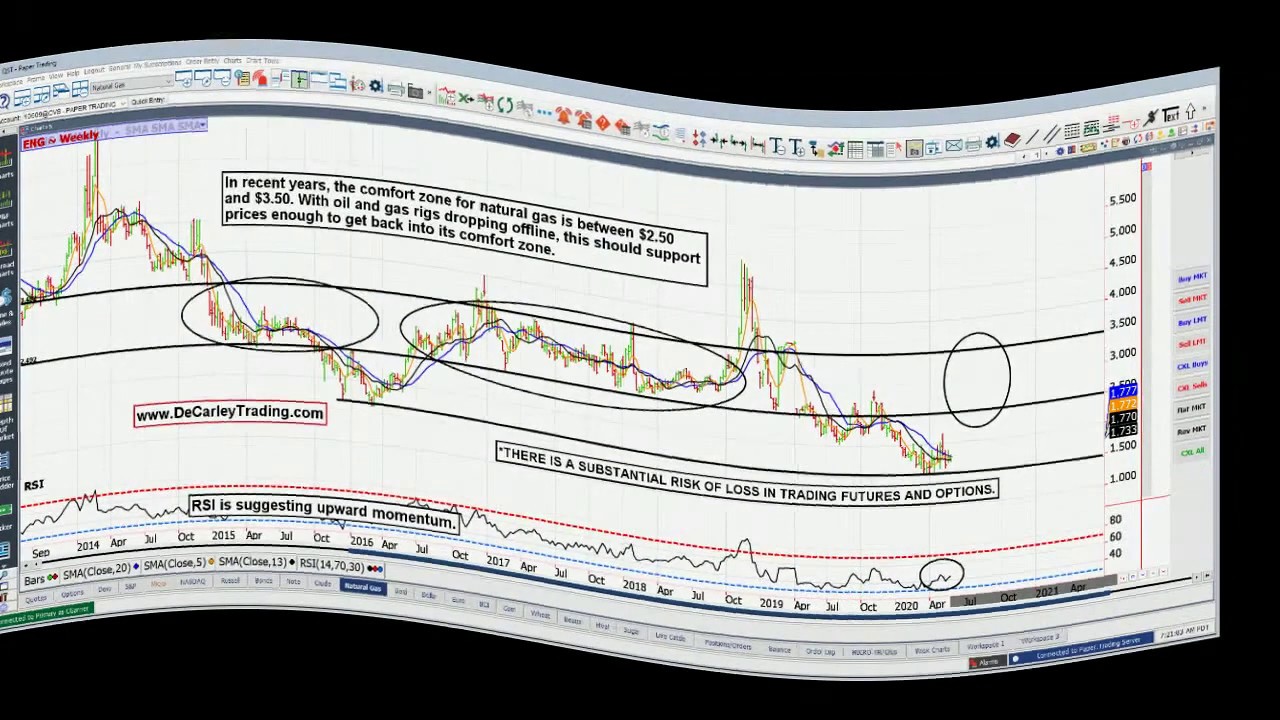Screen dimensions: 1280x720
Task: Open the Chart Tools menu
Action: [x=262, y=60]
